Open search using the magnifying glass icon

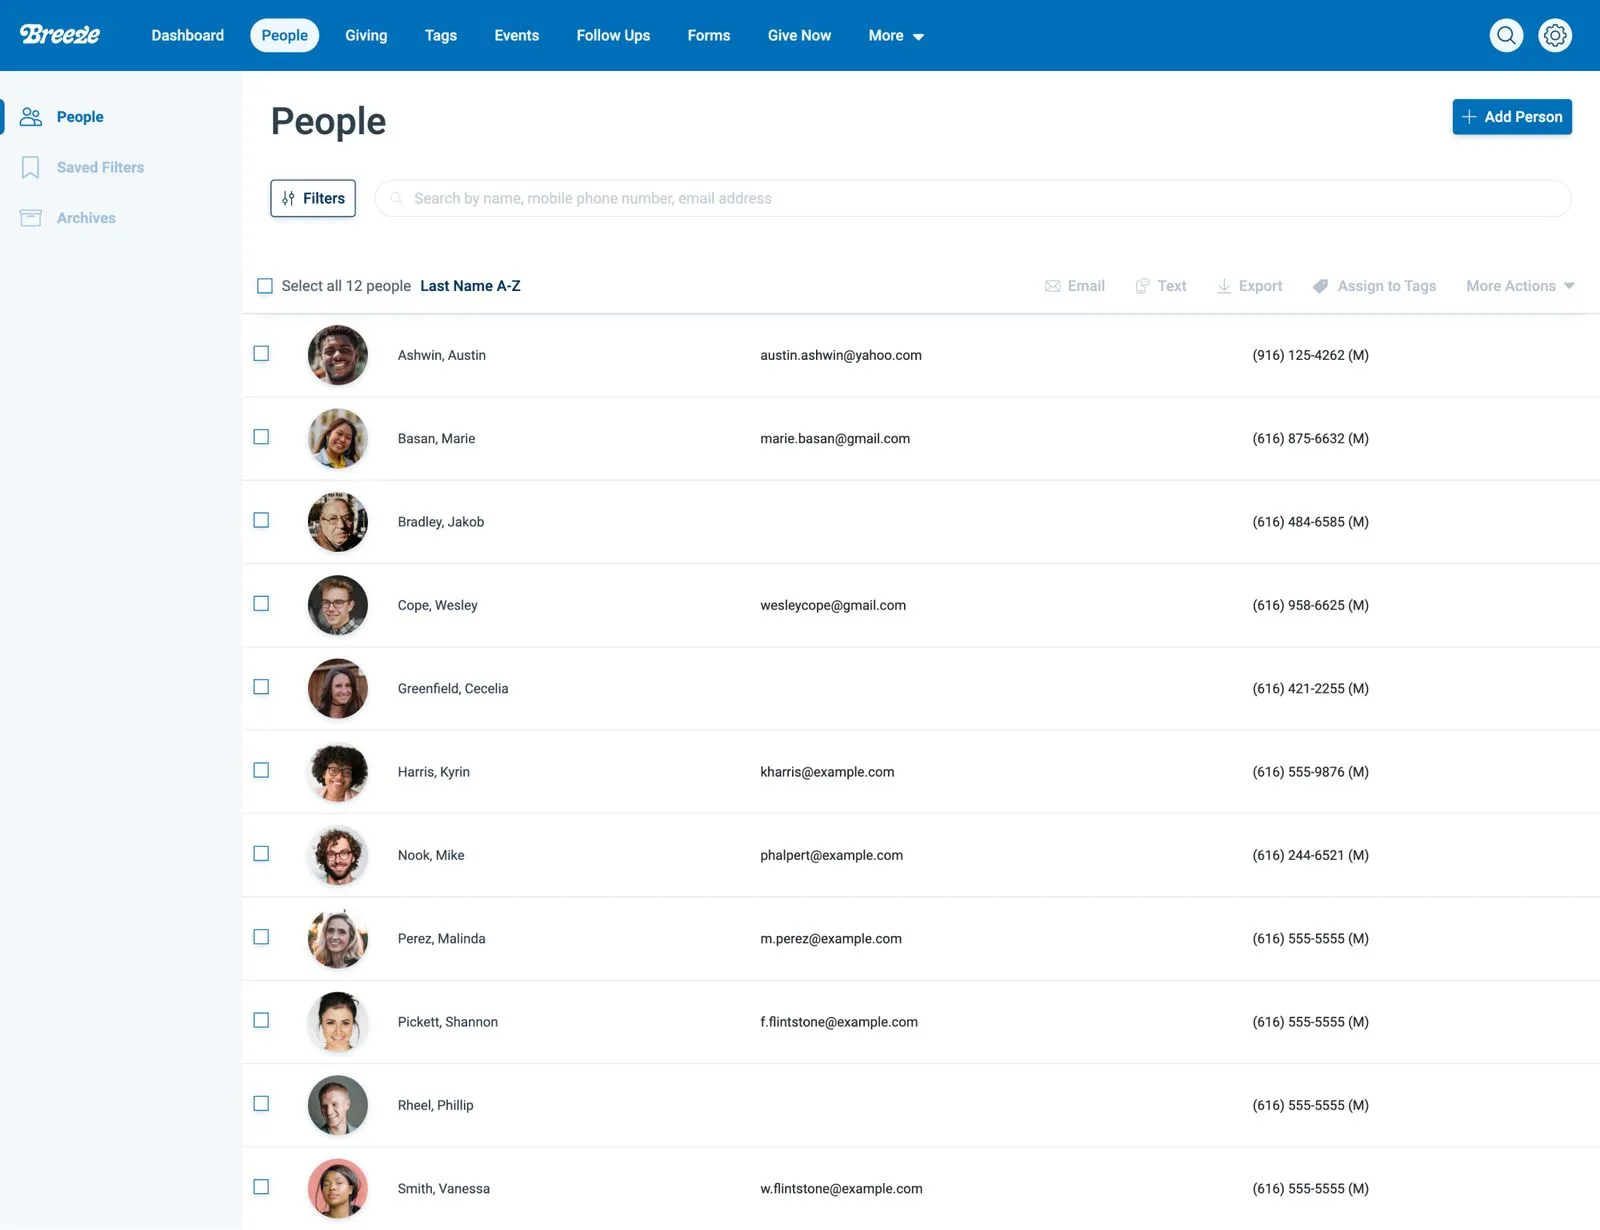click(x=1506, y=35)
